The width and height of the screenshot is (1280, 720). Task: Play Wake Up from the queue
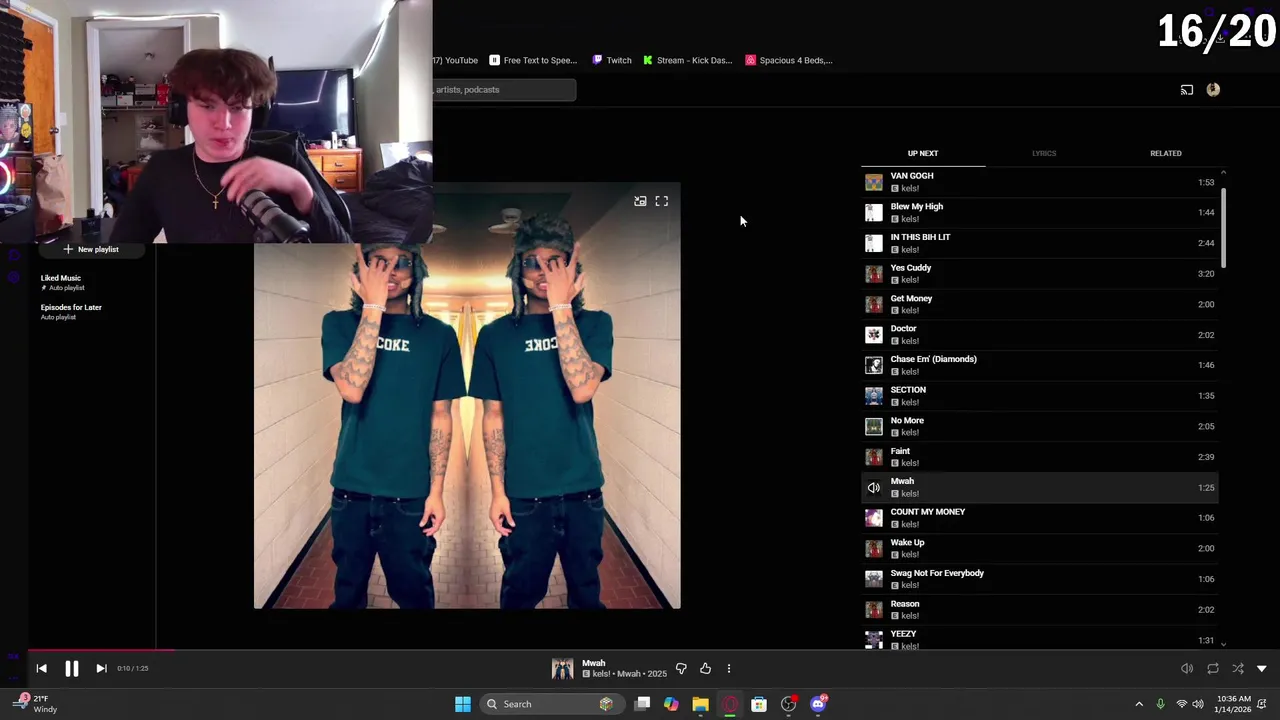click(1040, 548)
